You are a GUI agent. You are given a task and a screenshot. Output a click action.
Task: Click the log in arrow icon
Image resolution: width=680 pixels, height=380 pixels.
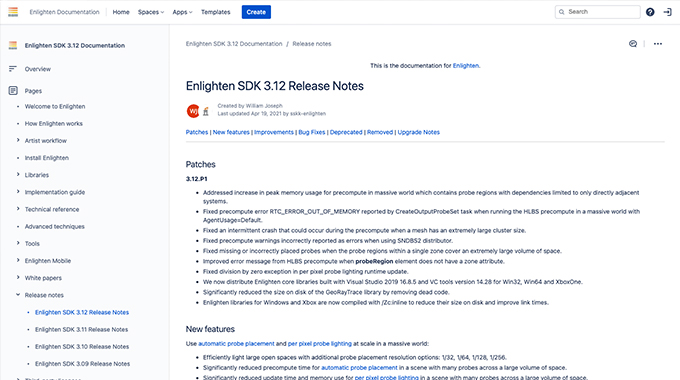point(667,12)
